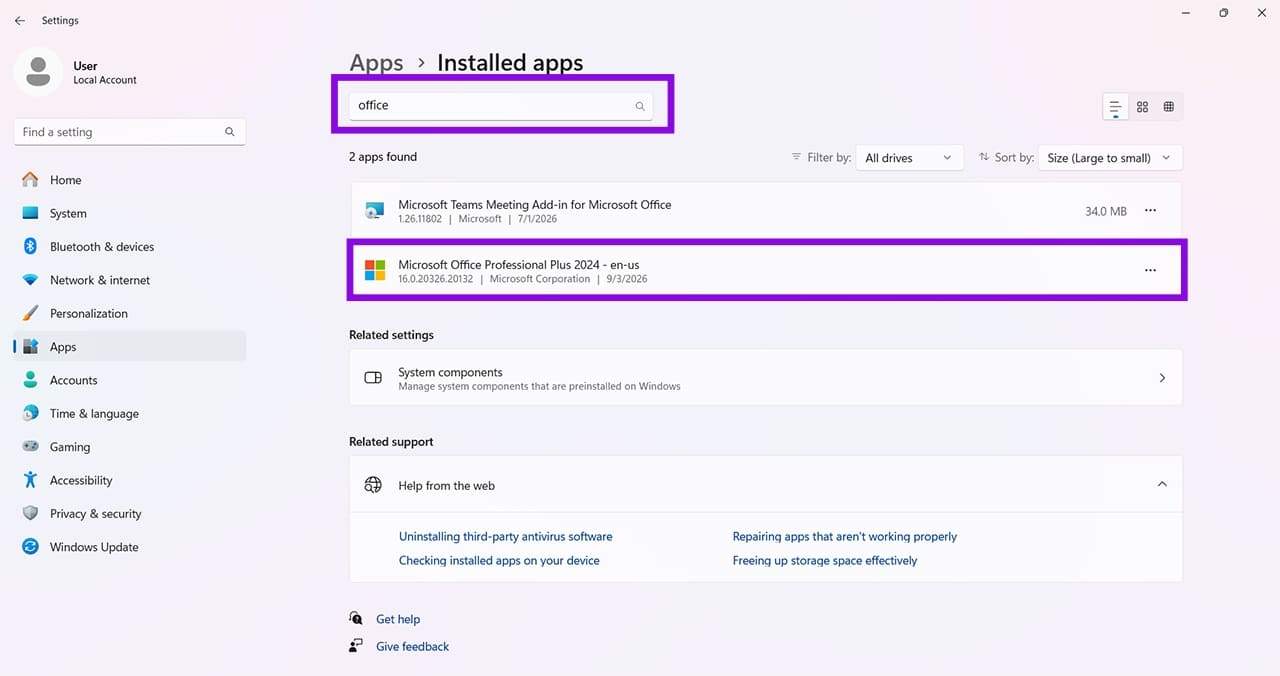
Task: Open the Sort by Size dropdown
Action: point(1110,158)
